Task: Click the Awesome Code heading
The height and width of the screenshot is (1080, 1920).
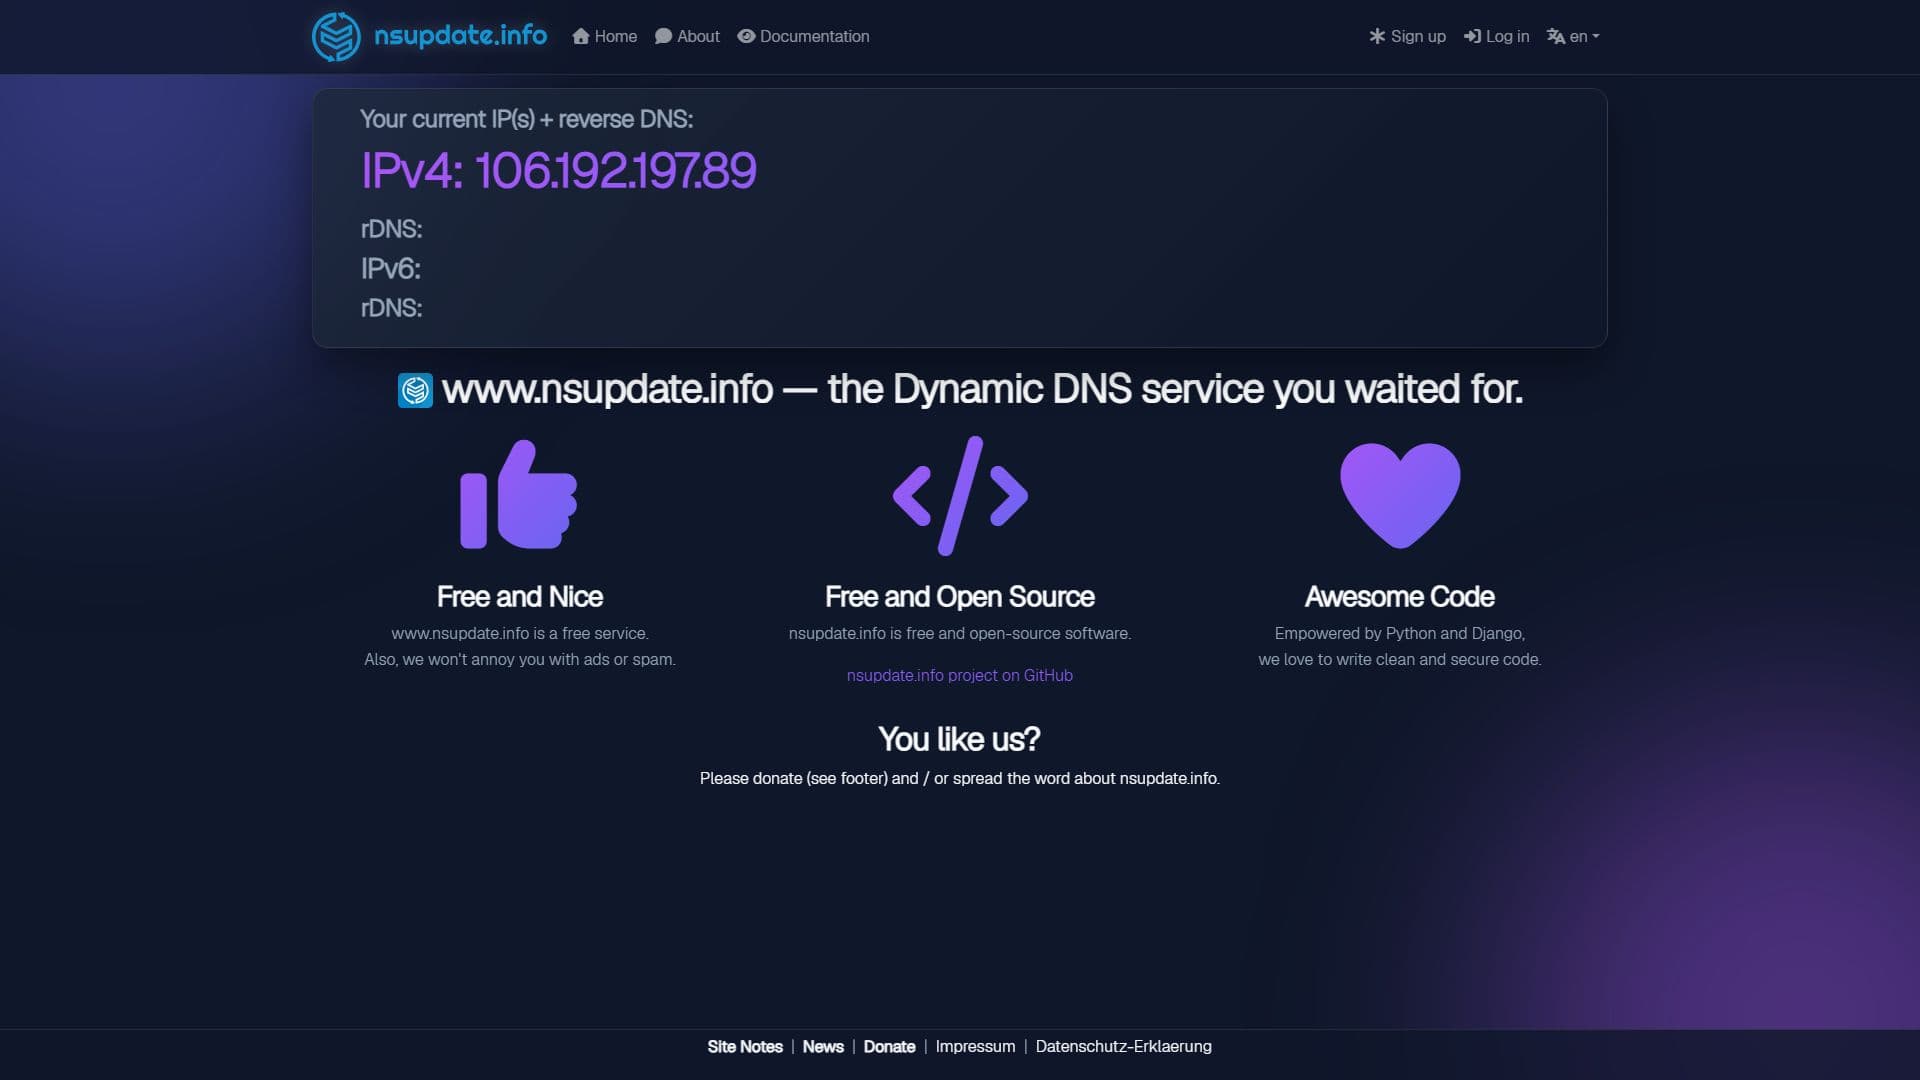Action: (x=1400, y=597)
